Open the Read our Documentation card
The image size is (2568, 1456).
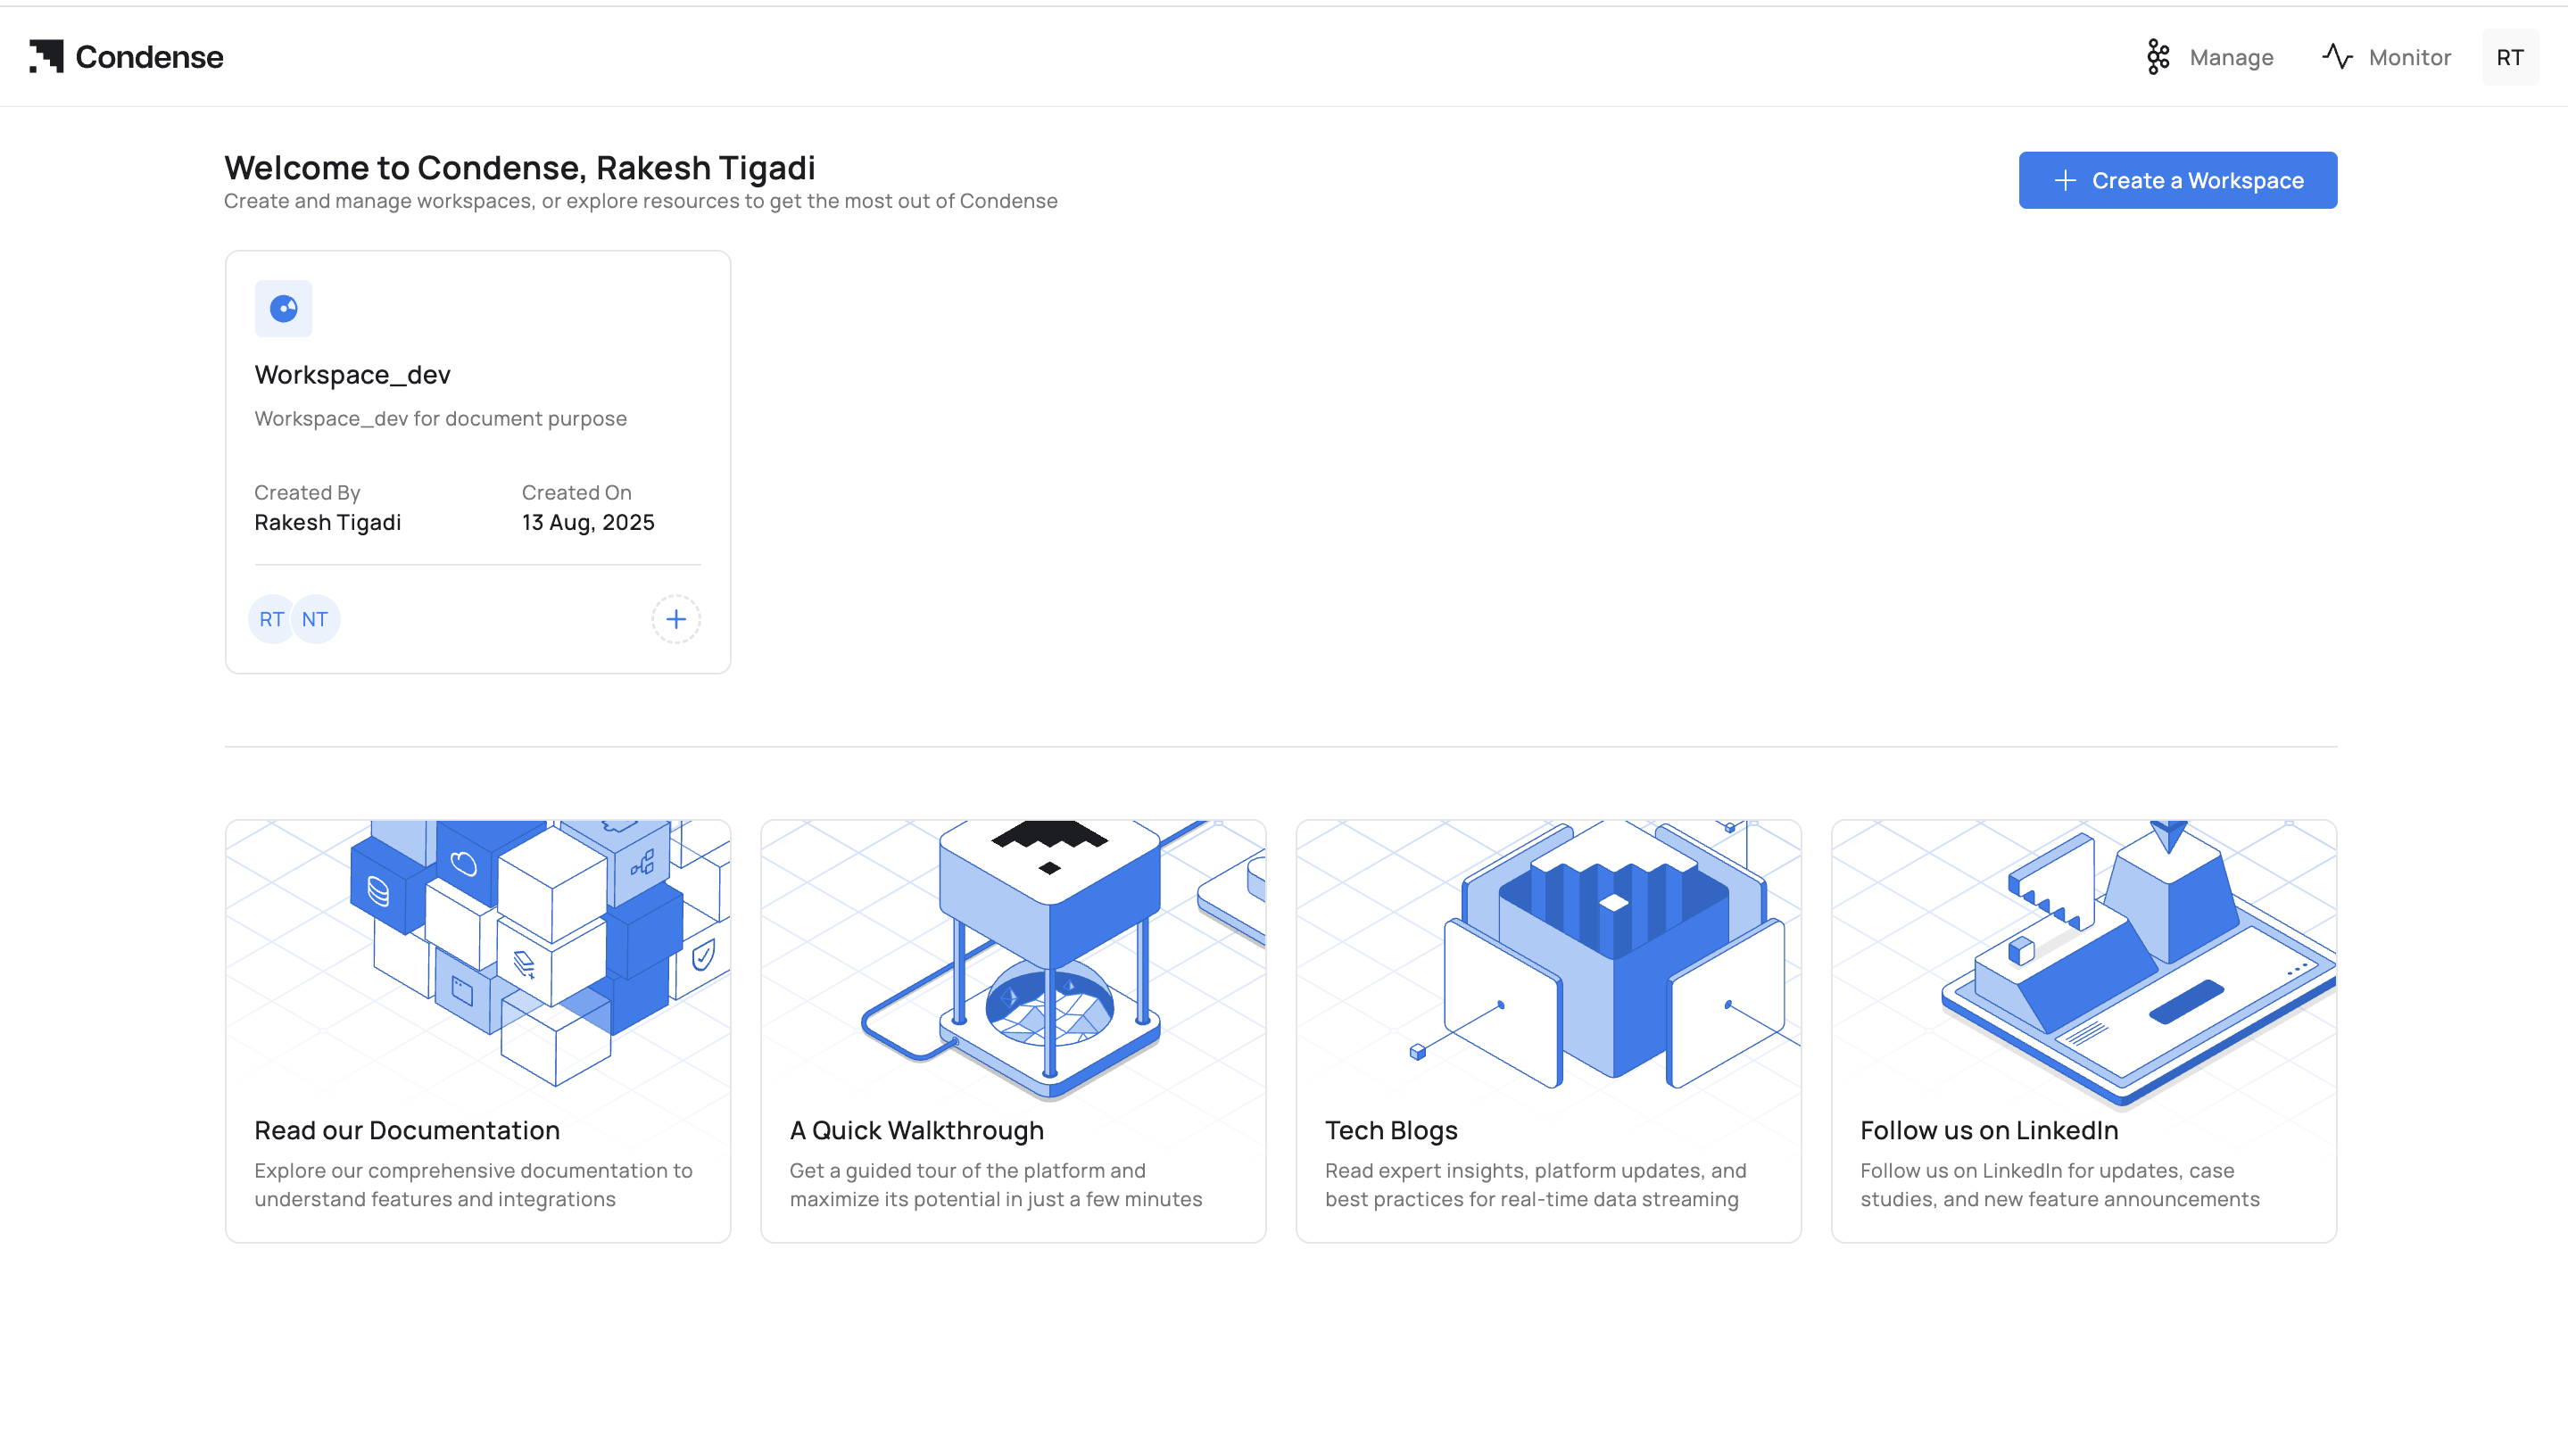[x=407, y=1130]
